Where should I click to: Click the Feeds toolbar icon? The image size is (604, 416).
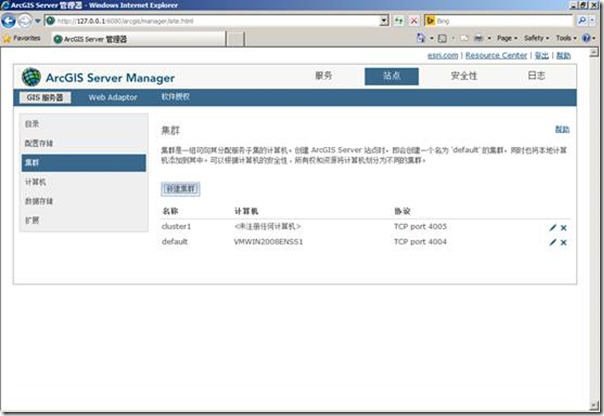click(443, 38)
